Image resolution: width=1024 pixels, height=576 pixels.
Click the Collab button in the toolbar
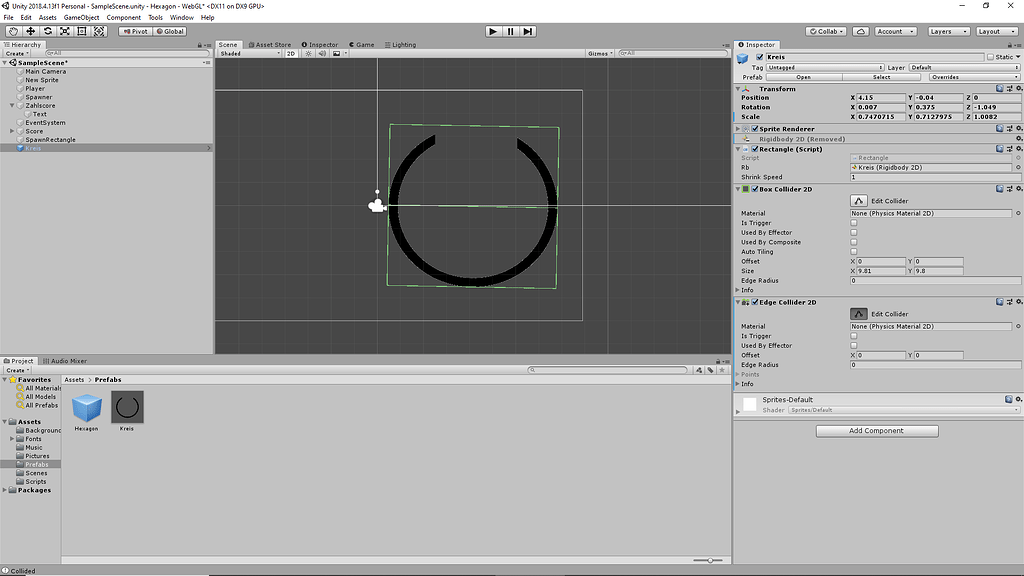click(824, 31)
